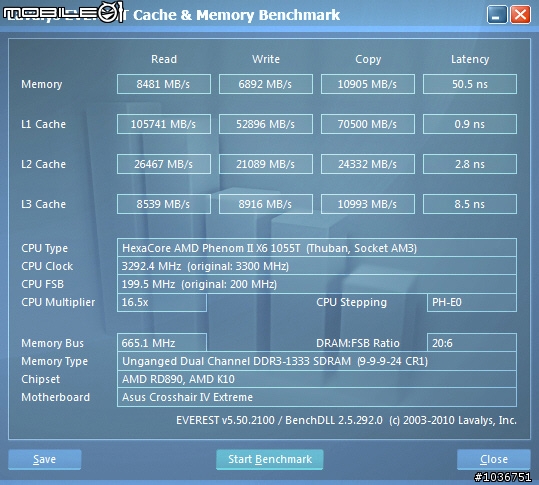Click the Memory Bus label
This screenshot has height=485, width=539.
coord(52,343)
